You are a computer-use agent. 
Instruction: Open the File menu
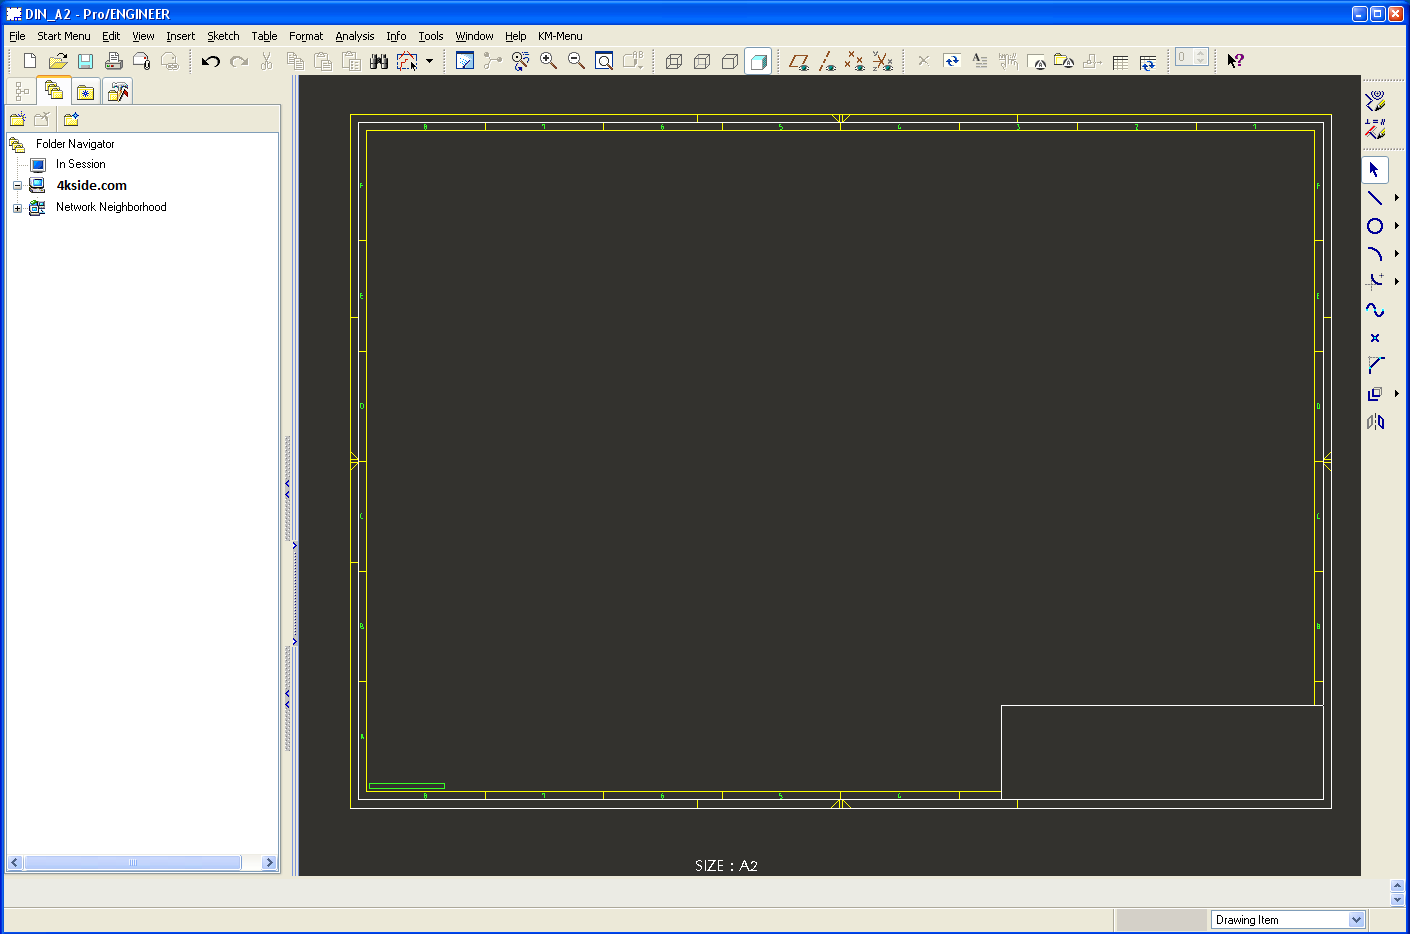[x=17, y=36]
